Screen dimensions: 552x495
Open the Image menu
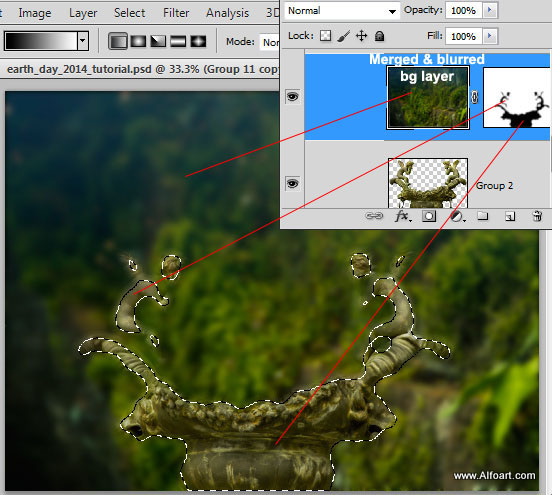pyautogui.click(x=35, y=13)
